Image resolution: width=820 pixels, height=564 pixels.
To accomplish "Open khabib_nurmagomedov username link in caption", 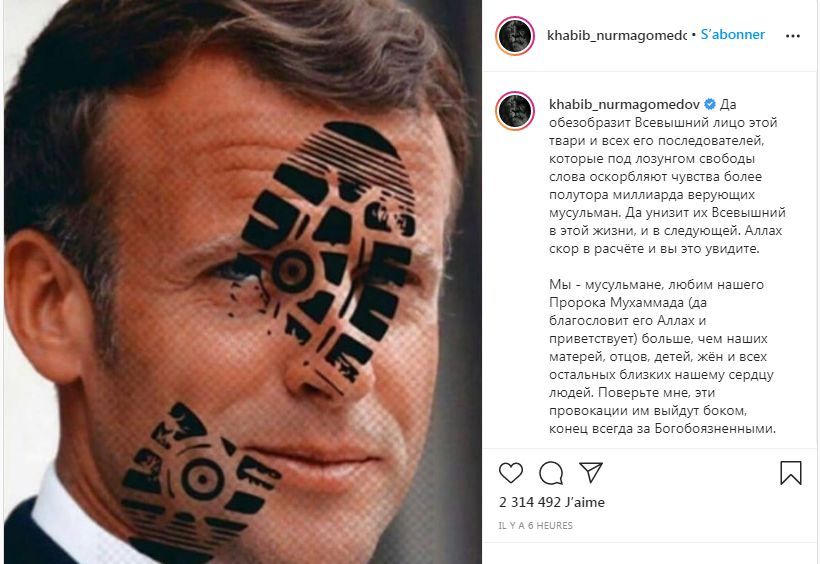I will coord(624,105).
